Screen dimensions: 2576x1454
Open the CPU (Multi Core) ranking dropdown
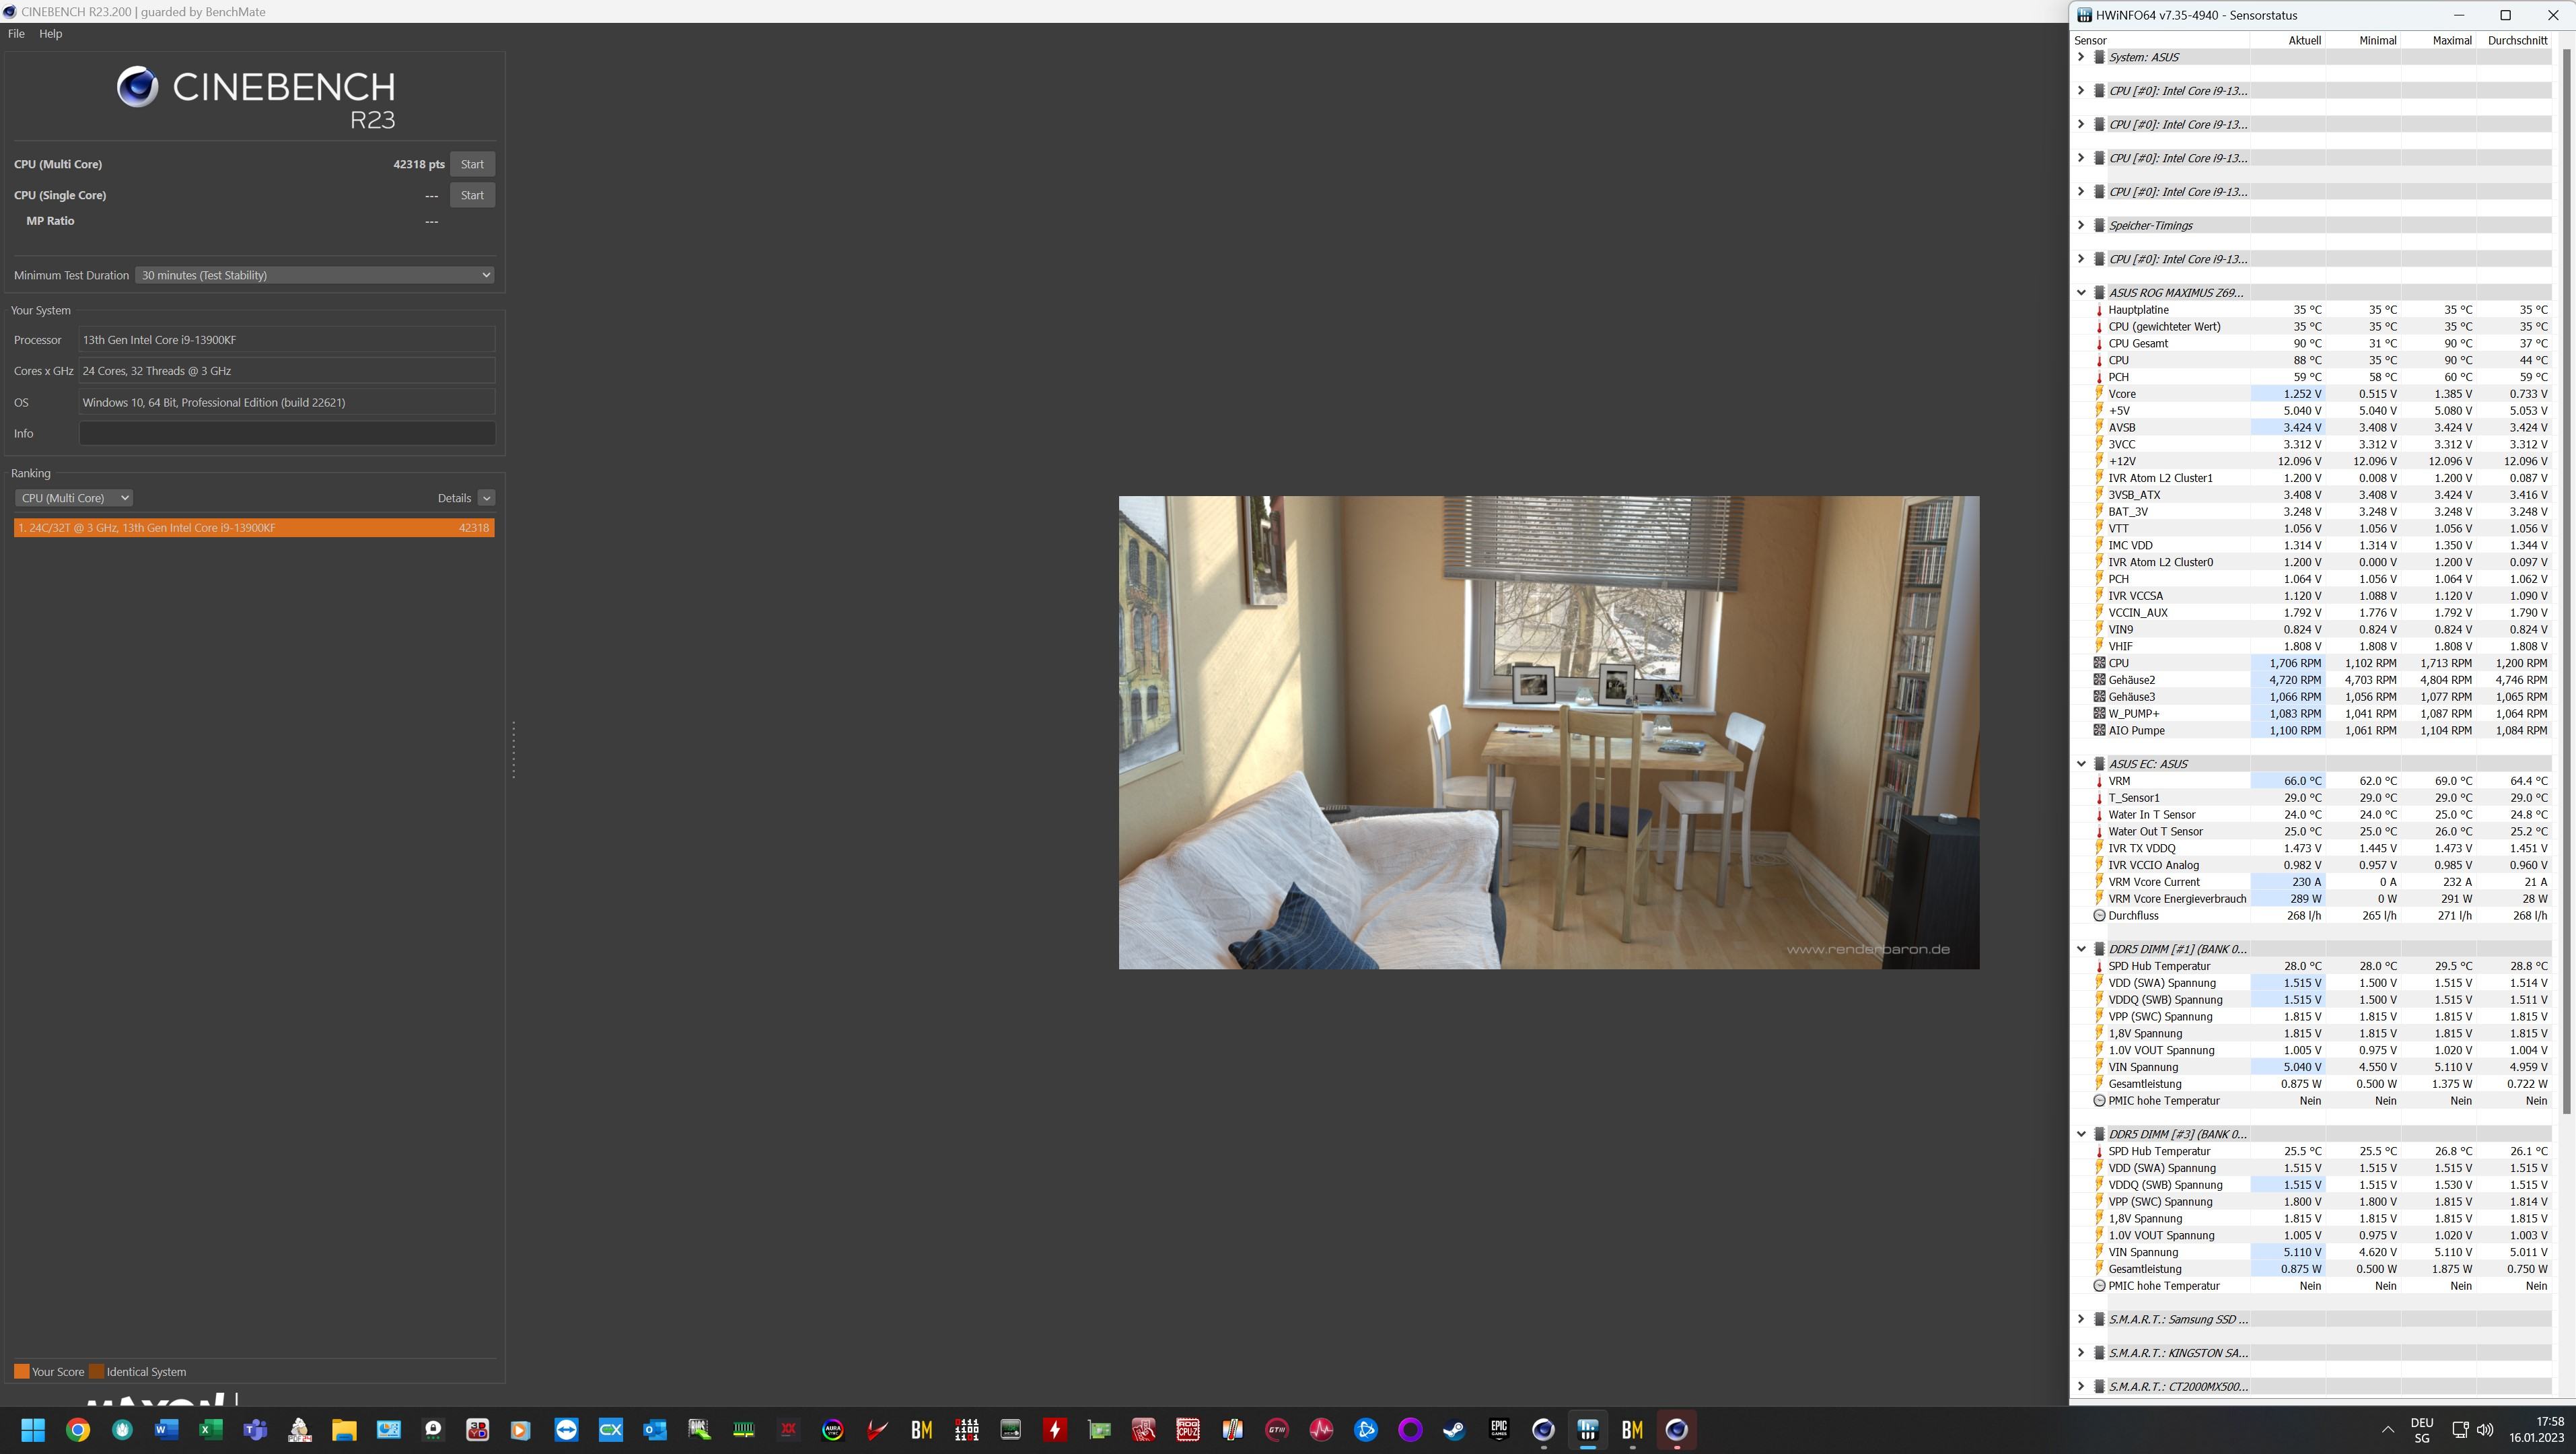click(x=74, y=498)
